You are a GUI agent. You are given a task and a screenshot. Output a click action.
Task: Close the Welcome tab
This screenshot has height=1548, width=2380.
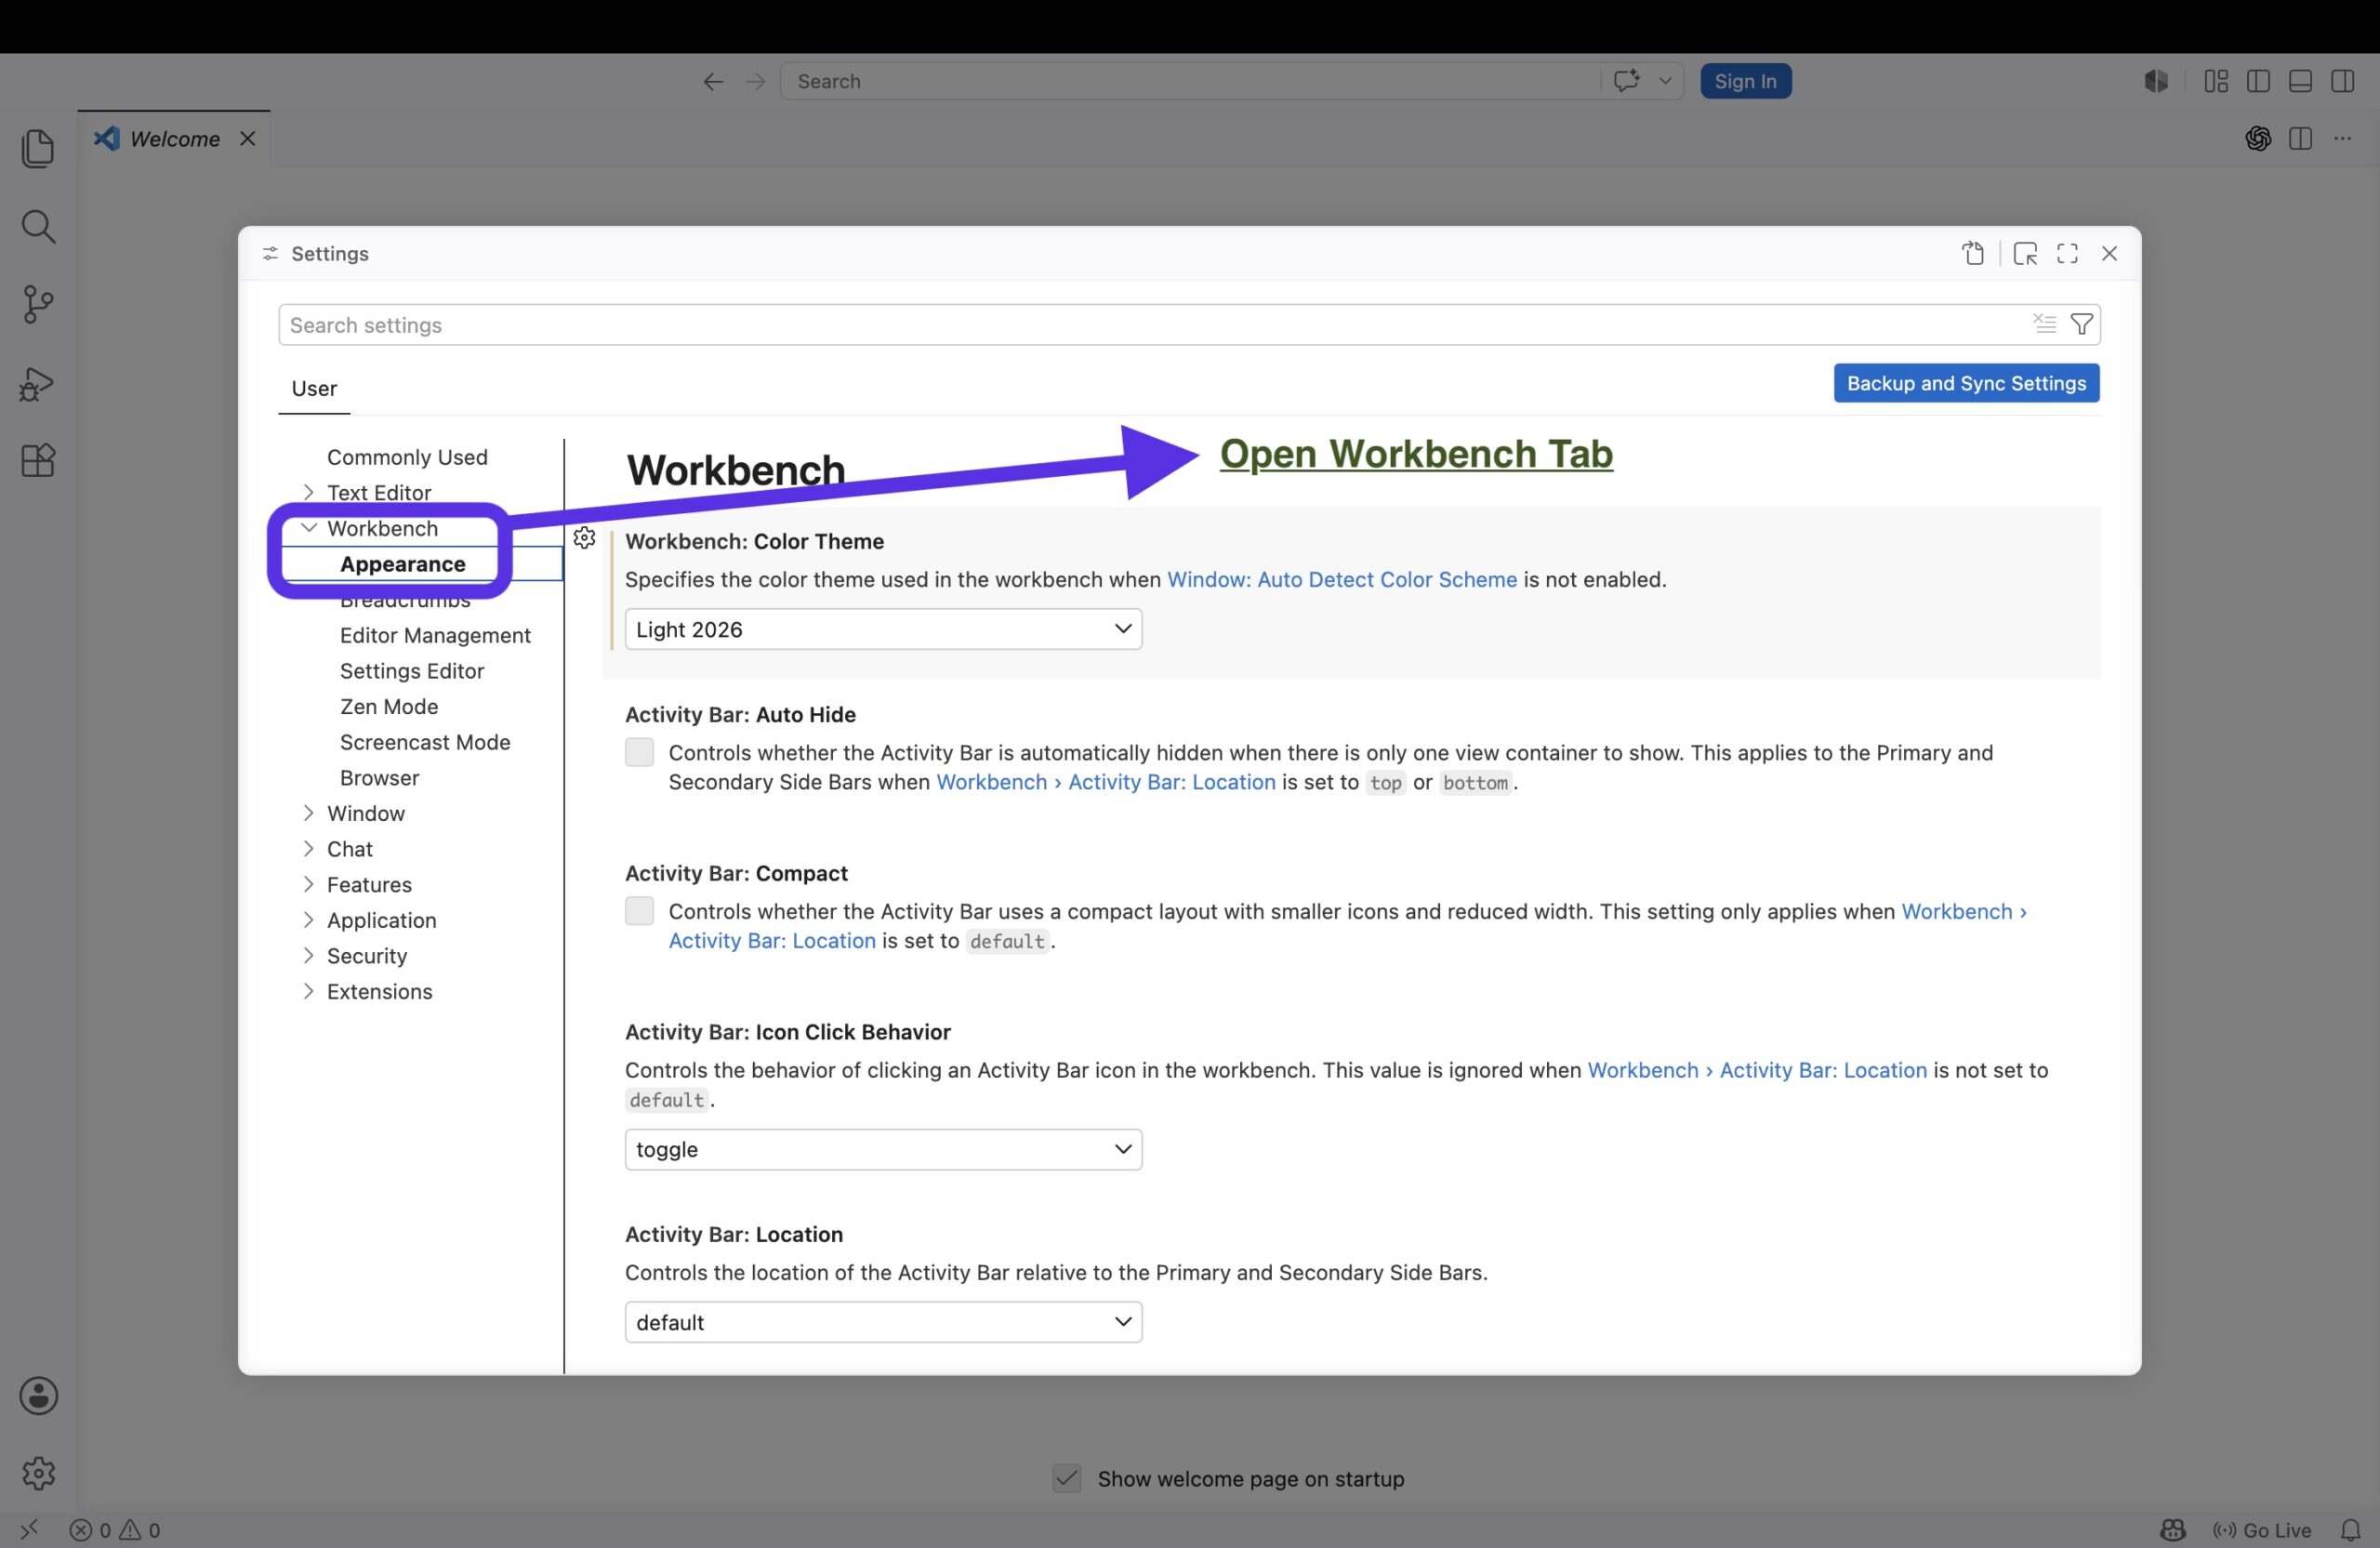click(x=247, y=139)
